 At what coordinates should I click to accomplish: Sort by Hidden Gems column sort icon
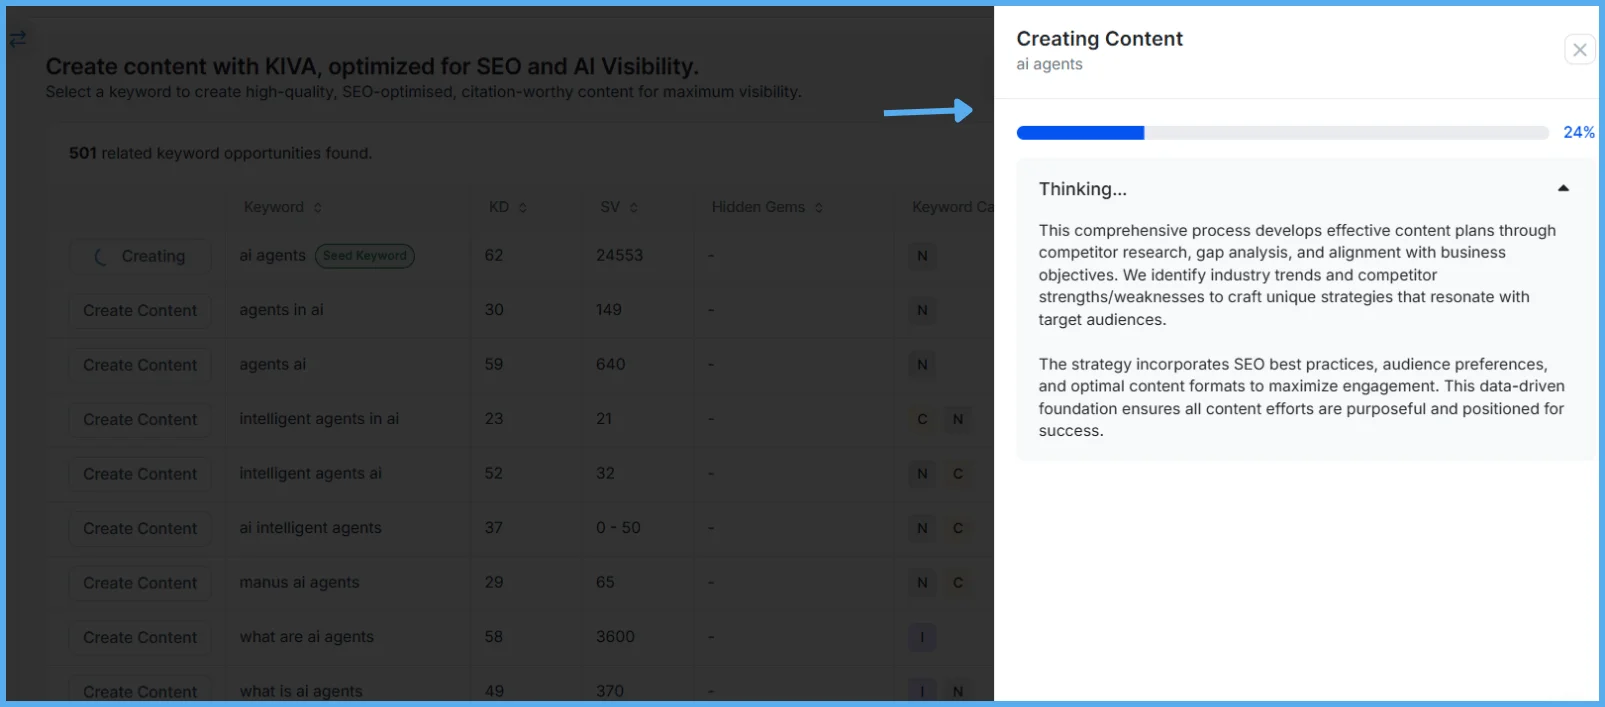[x=819, y=208]
